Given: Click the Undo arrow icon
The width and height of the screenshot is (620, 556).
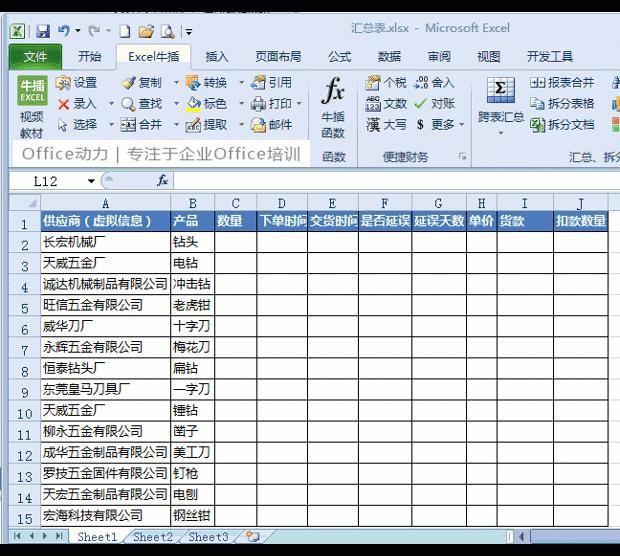Looking at the screenshot, I should tap(64, 31).
